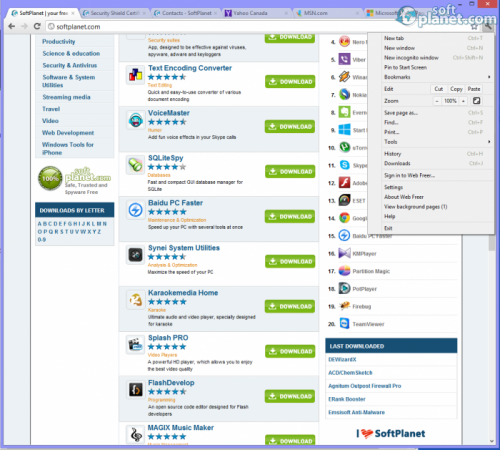Click the fullscreen zoom icon in menu
The image size is (500, 450).
(477, 101)
